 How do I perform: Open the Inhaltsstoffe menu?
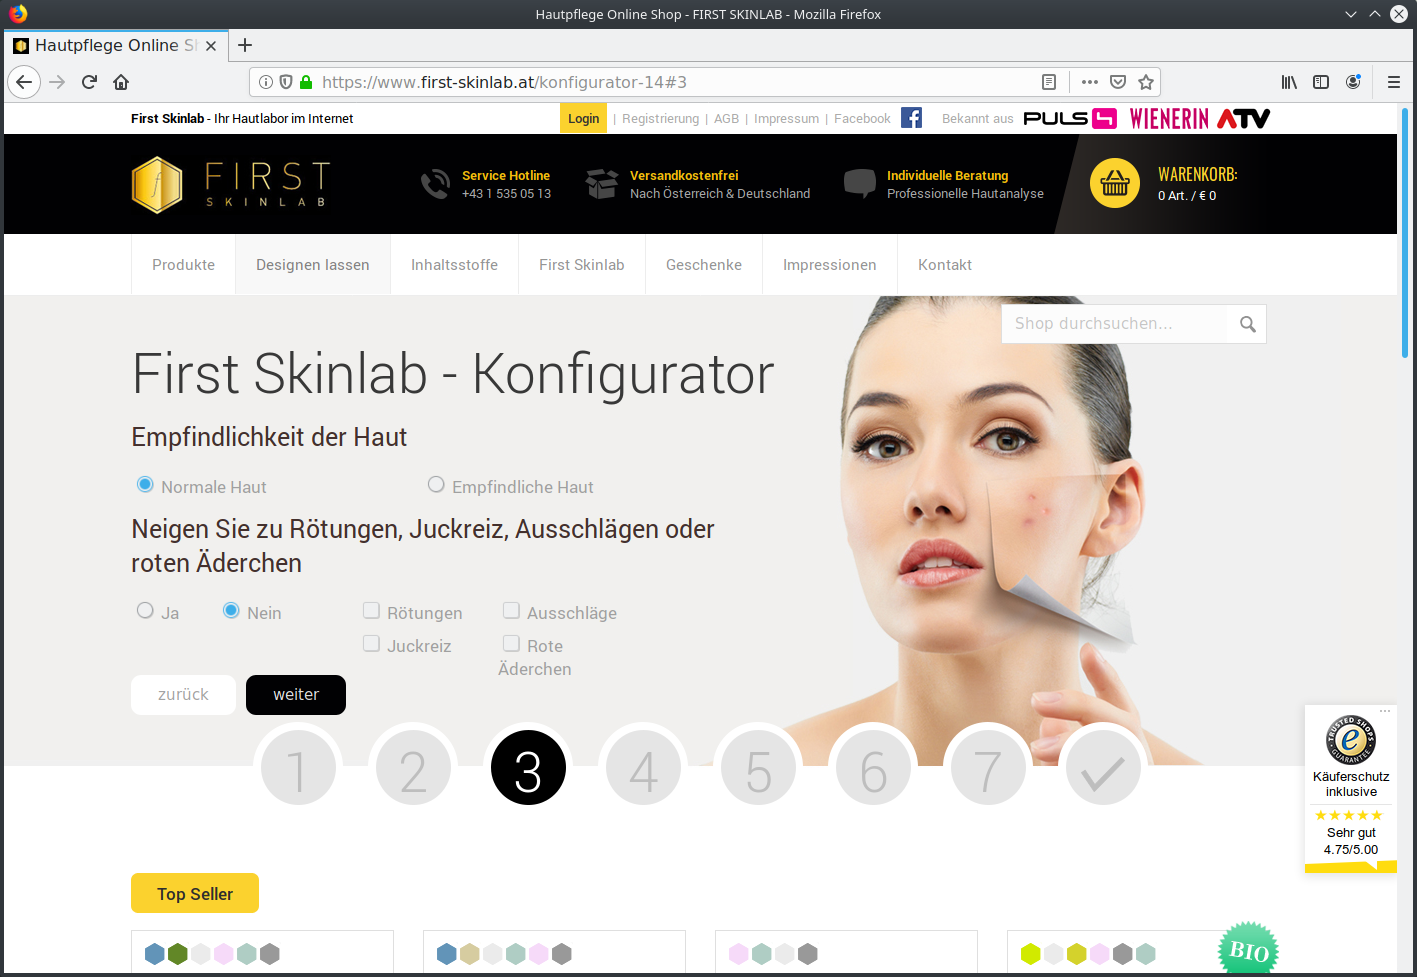(x=454, y=265)
